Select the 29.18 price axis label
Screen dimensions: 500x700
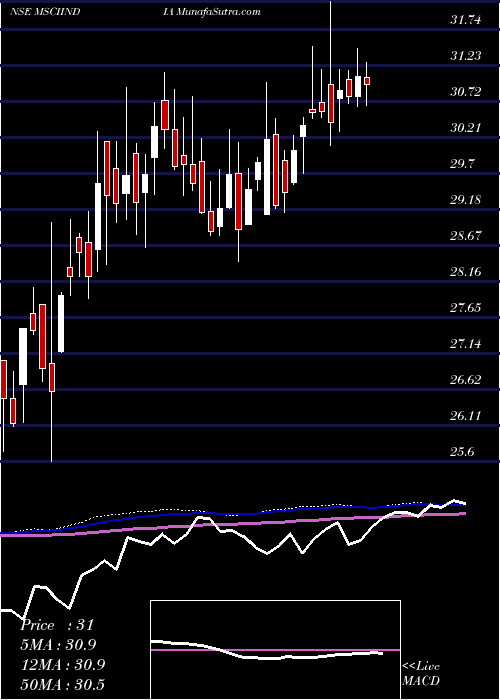(x=466, y=200)
